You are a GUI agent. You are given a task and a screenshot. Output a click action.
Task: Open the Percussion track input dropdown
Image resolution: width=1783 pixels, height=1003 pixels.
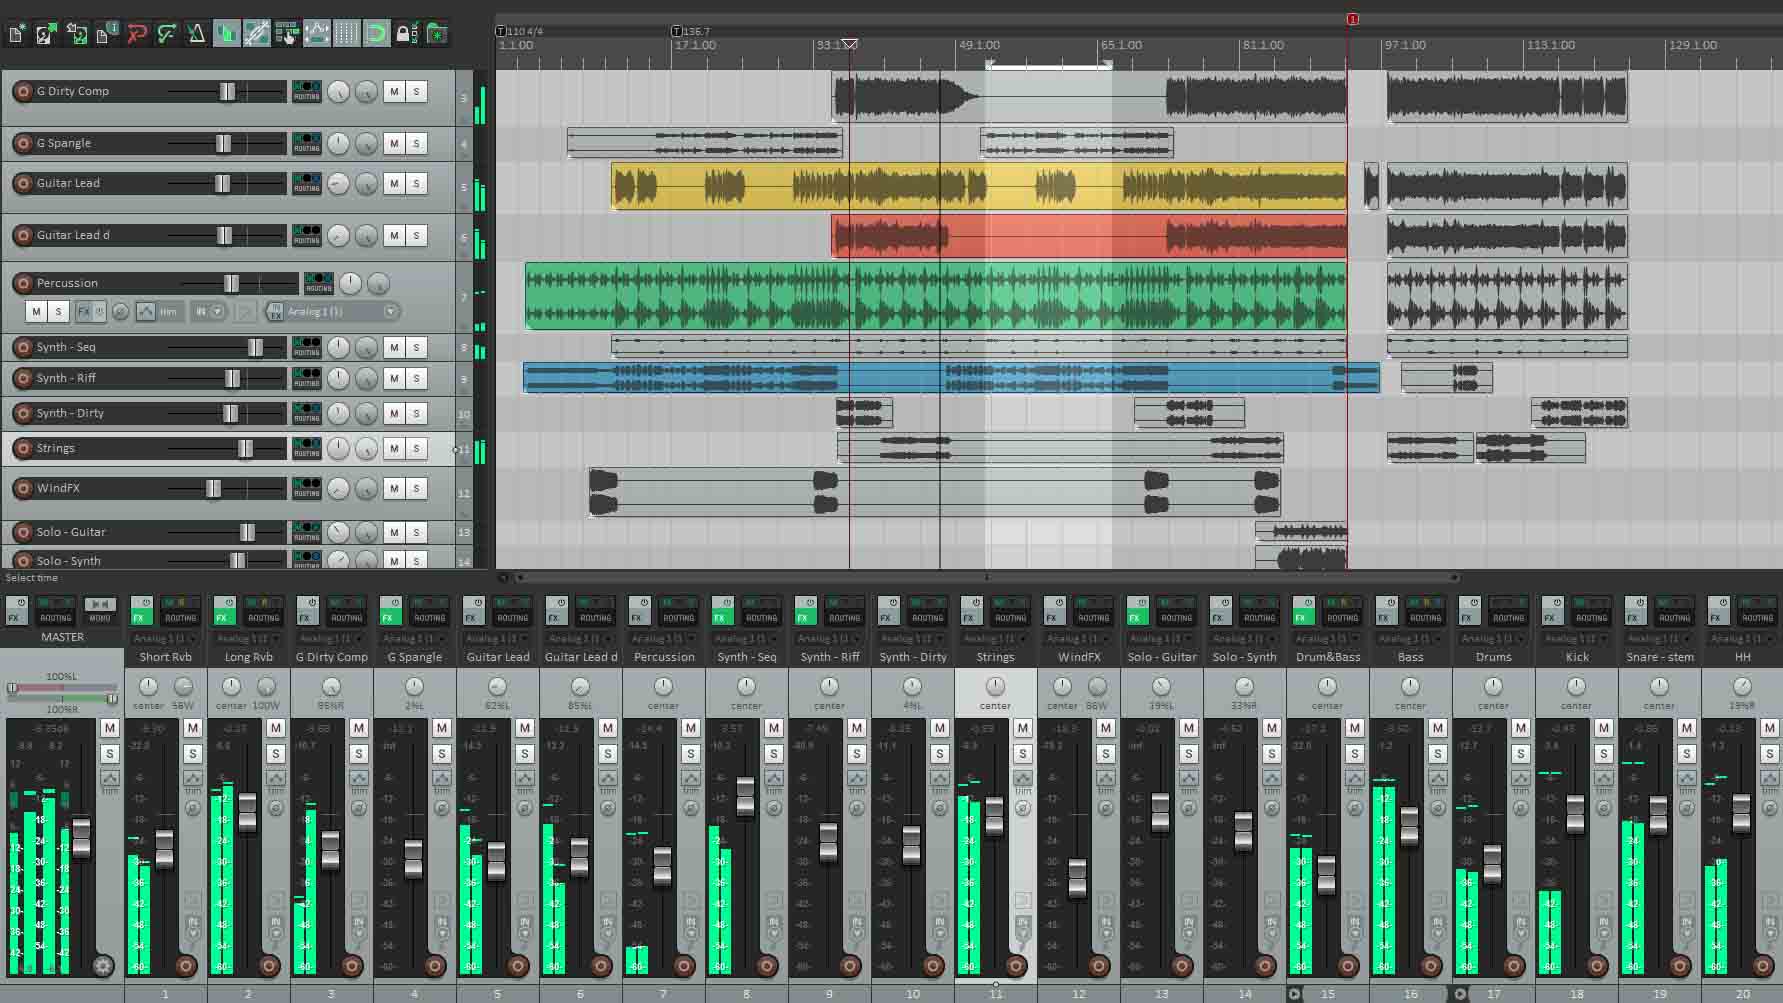pos(391,312)
